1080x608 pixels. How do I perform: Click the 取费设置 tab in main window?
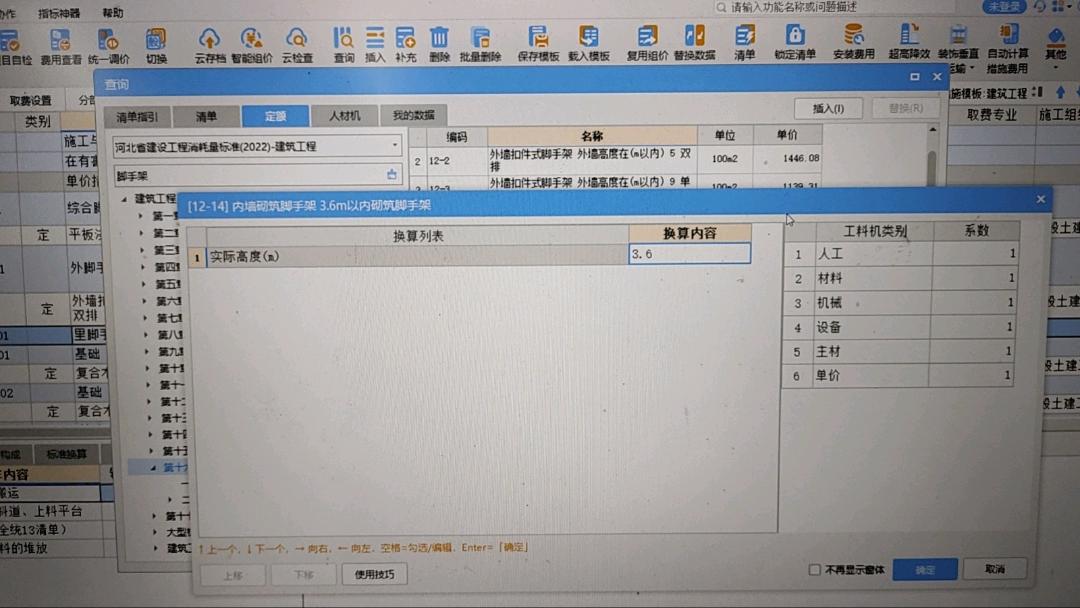point(30,101)
